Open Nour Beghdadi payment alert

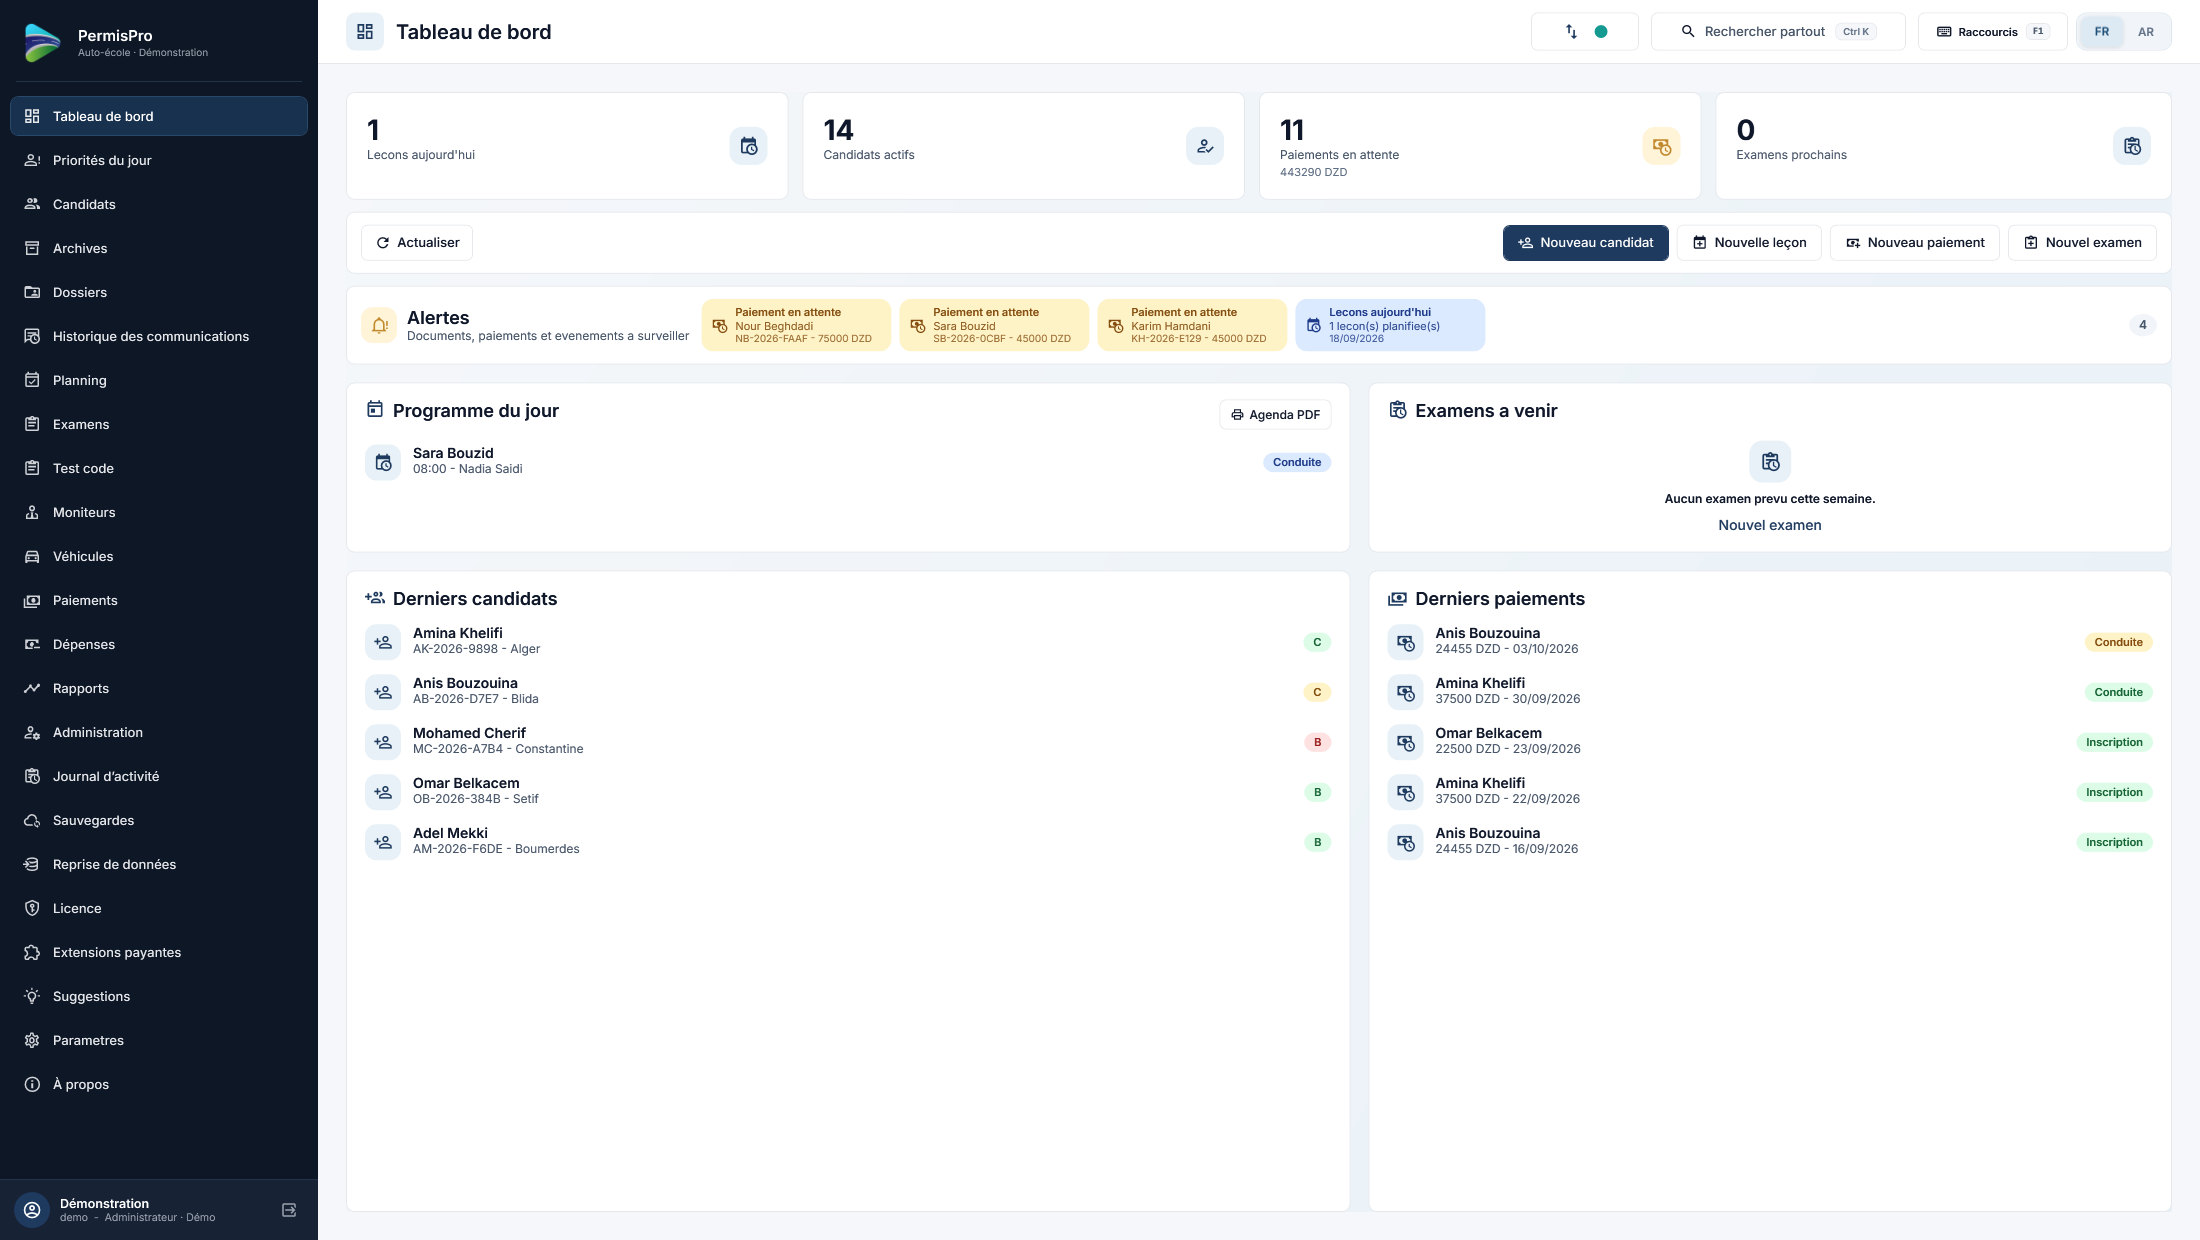coord(796,325)
